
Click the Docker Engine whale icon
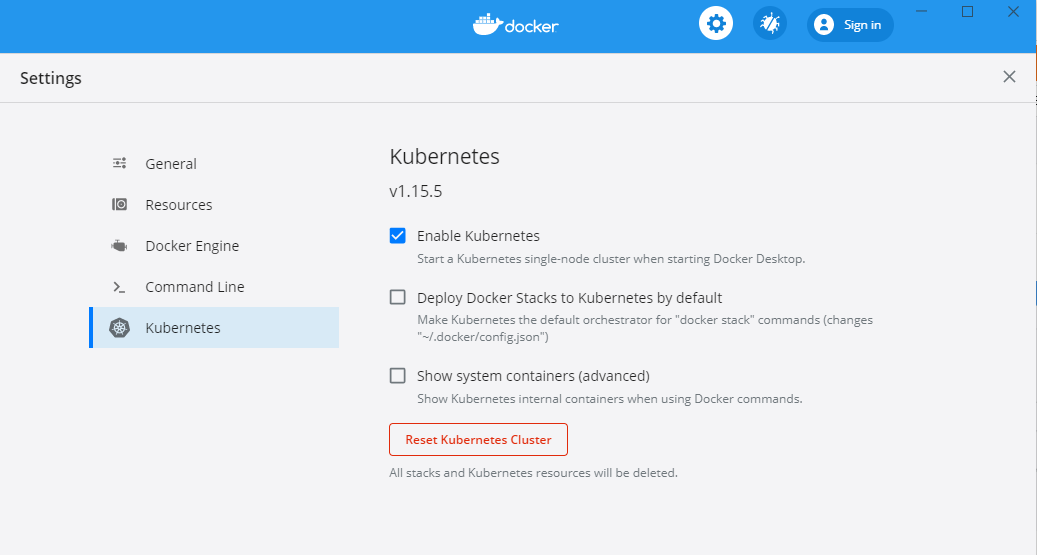[x=120, y=246]
